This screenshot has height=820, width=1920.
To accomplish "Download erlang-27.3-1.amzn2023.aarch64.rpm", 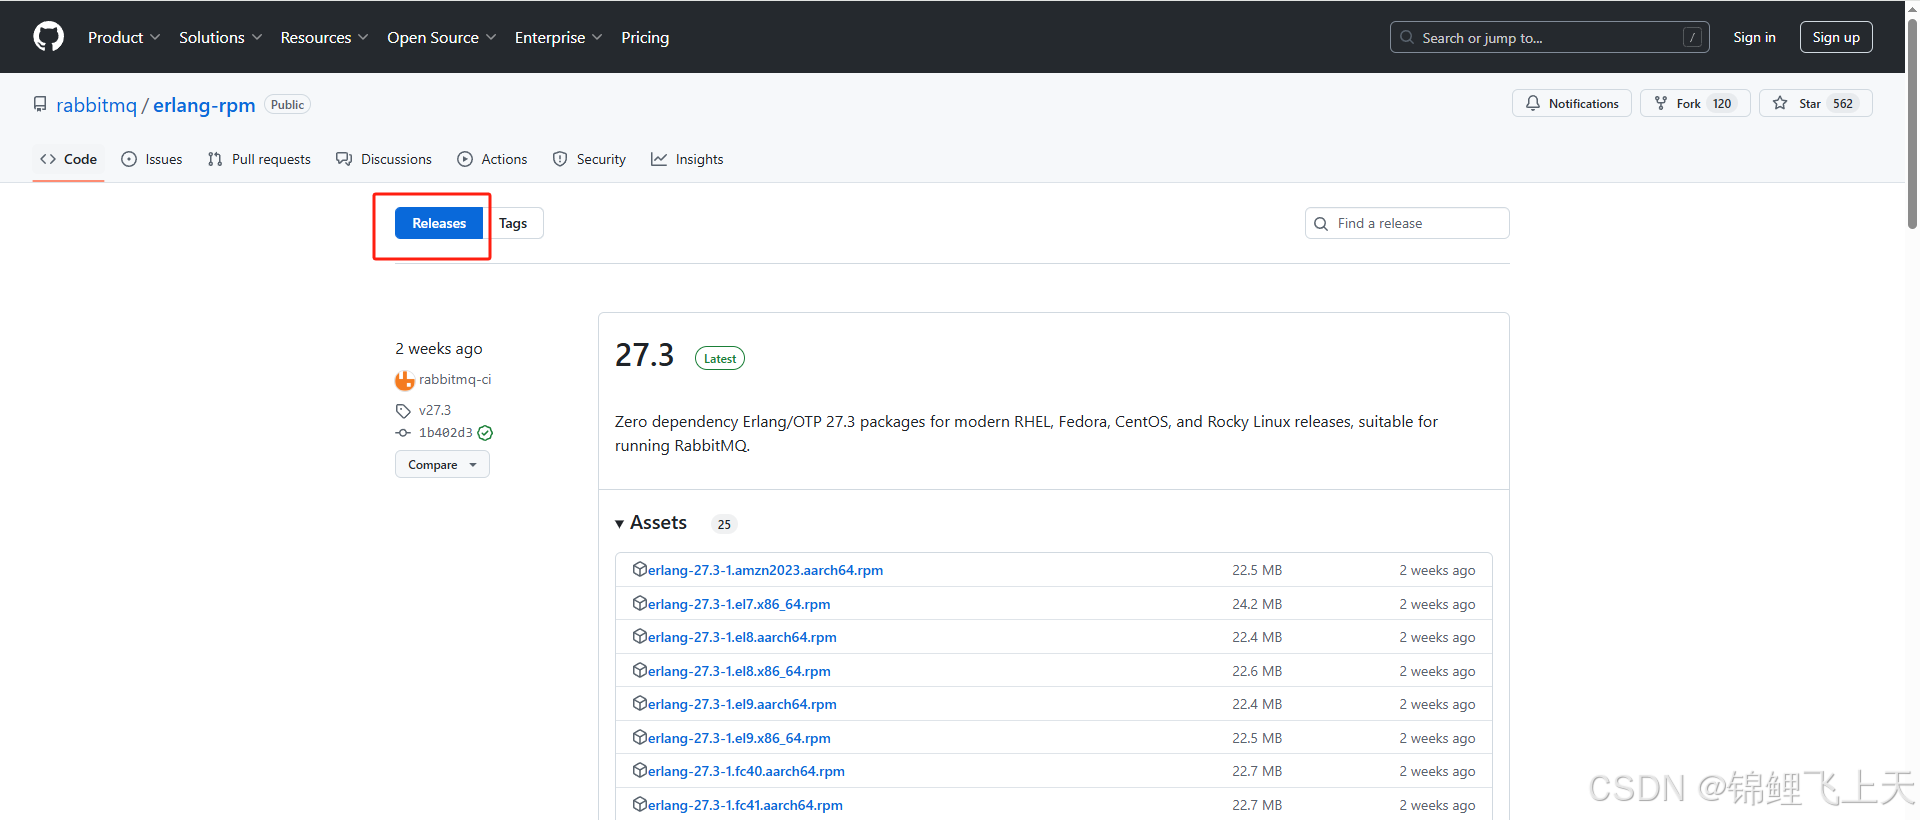I will tap(765, 570).
